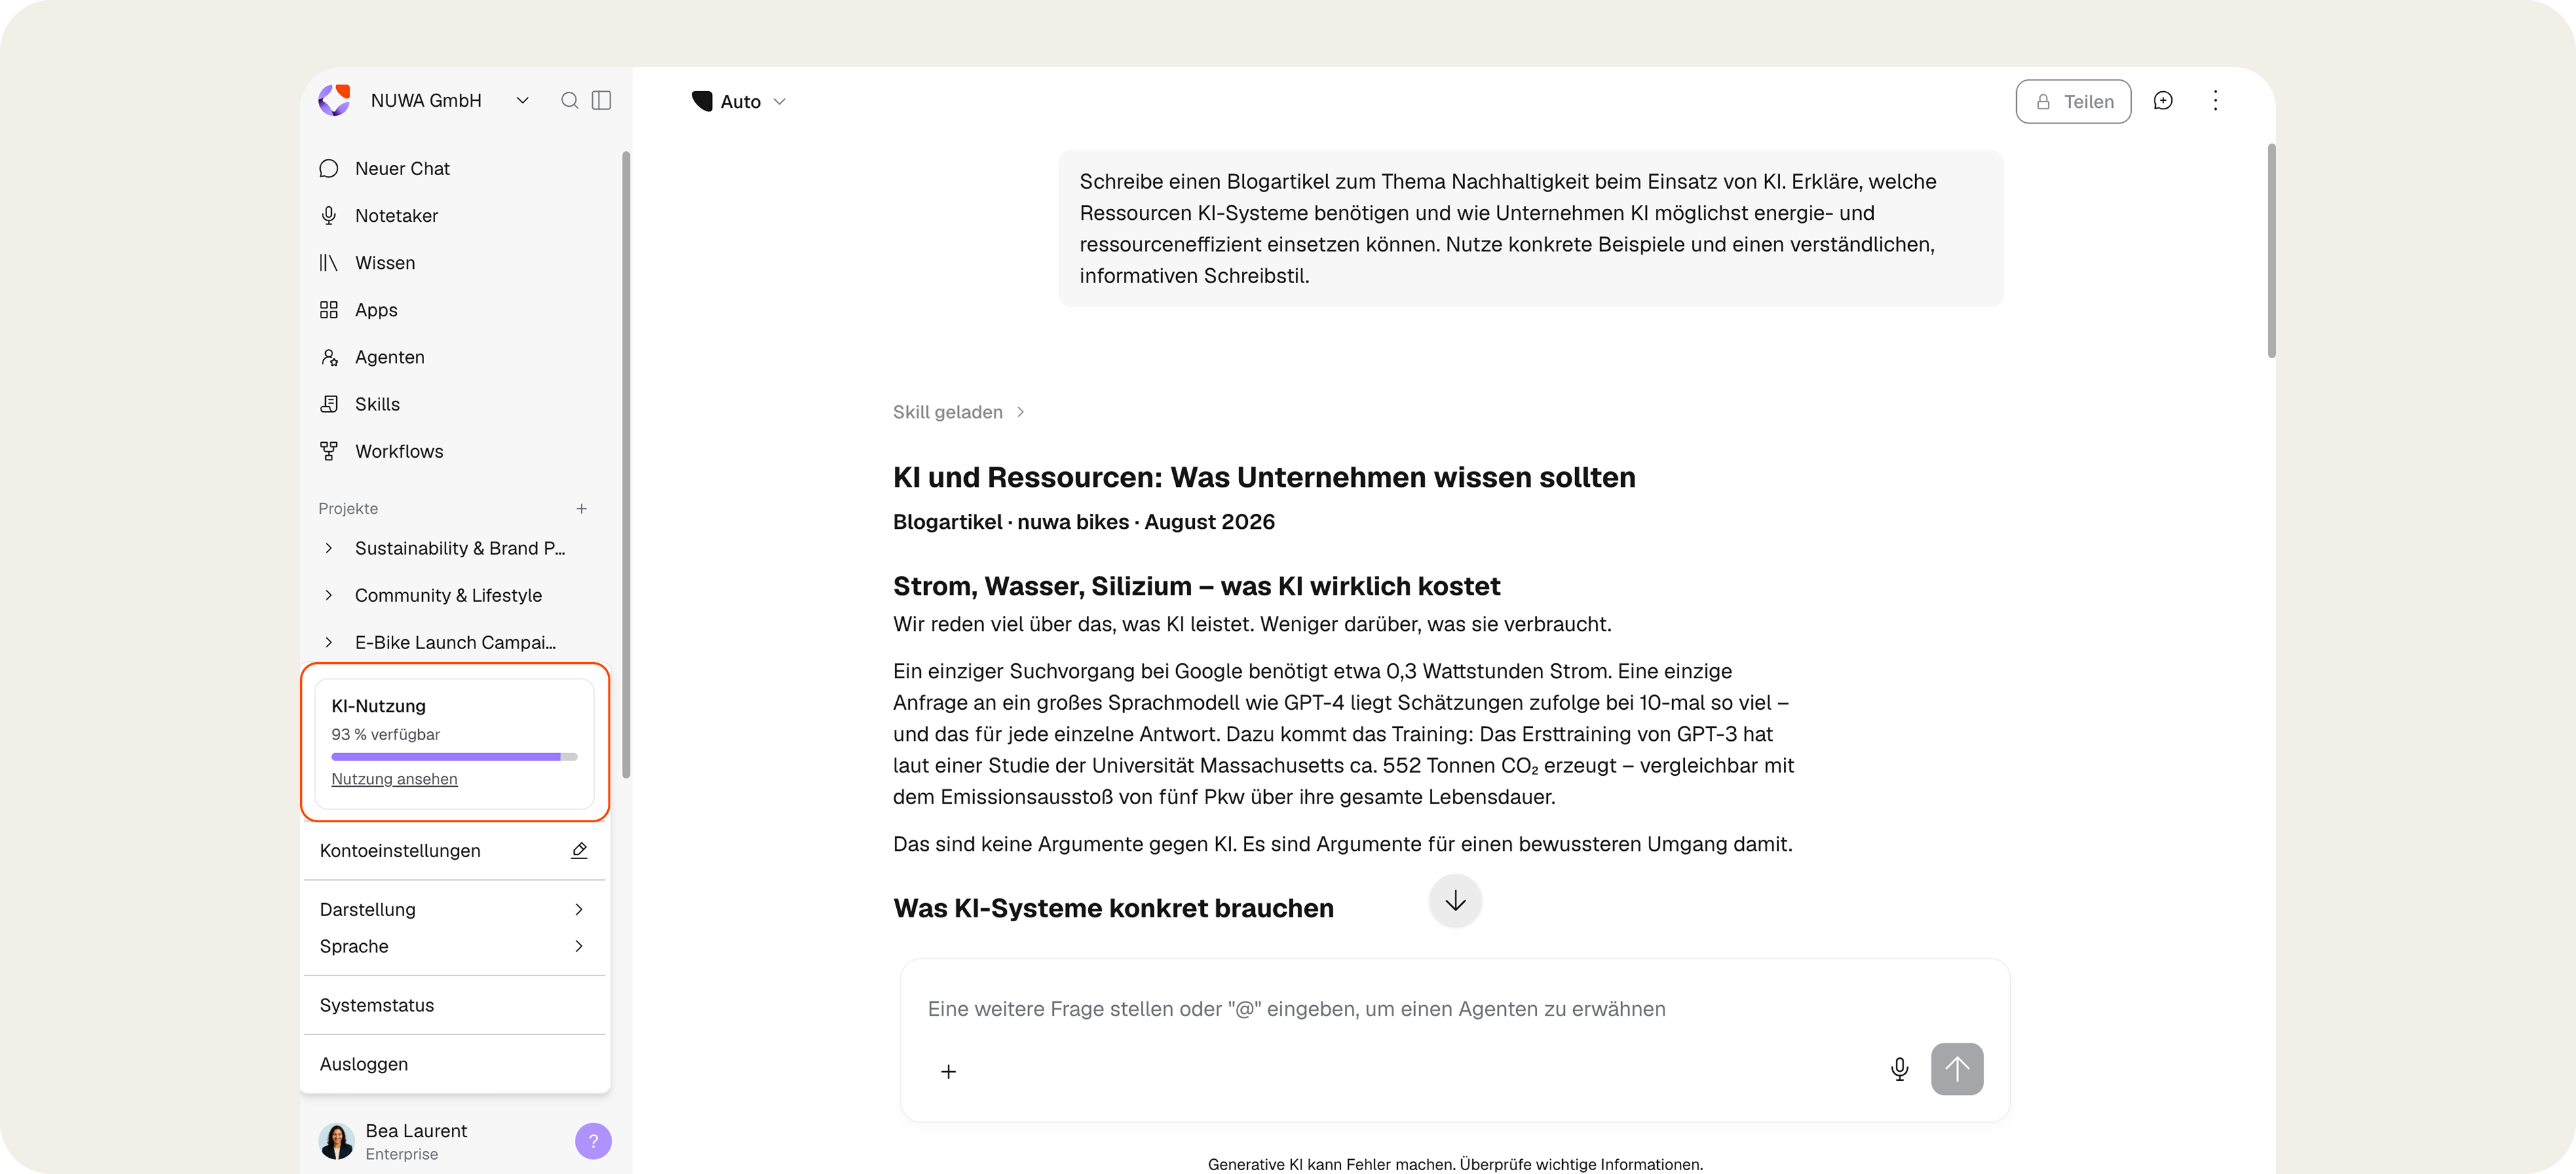Open the Sprache submenu
The height and width of the screenshot is (1174, 2576).
tap(454, 946)
